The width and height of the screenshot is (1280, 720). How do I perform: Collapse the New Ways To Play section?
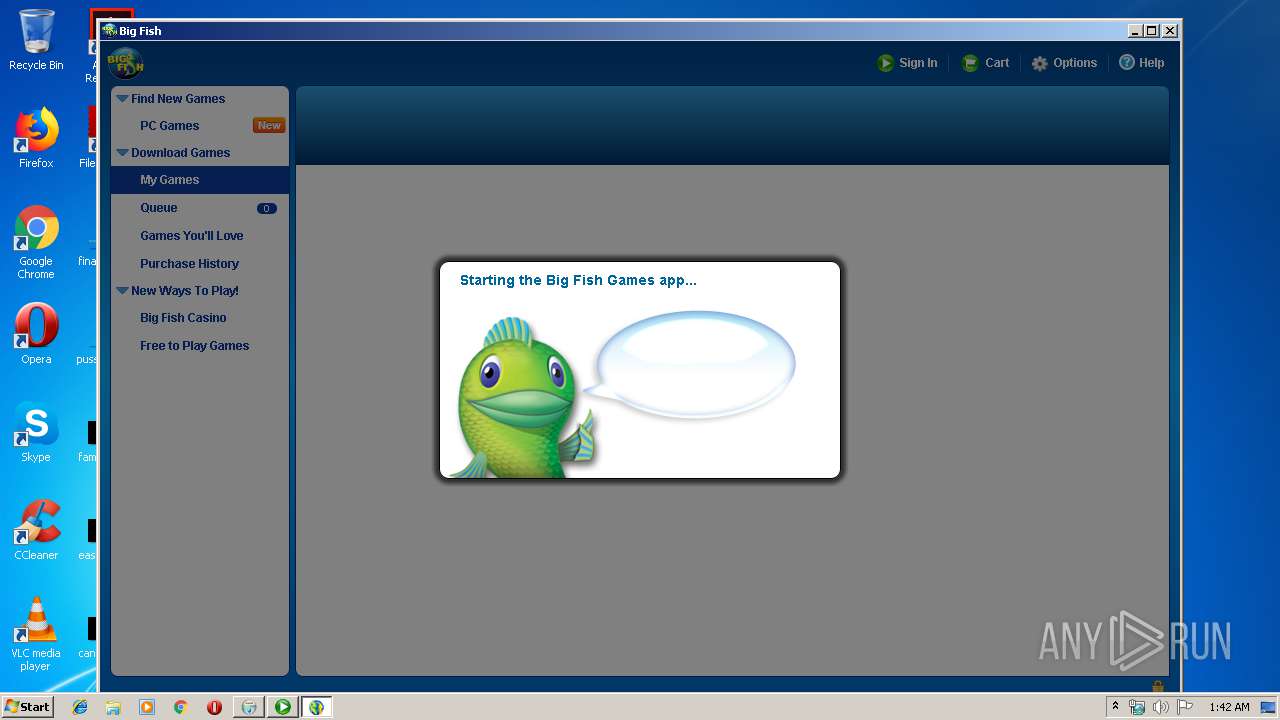coord(122,291)
